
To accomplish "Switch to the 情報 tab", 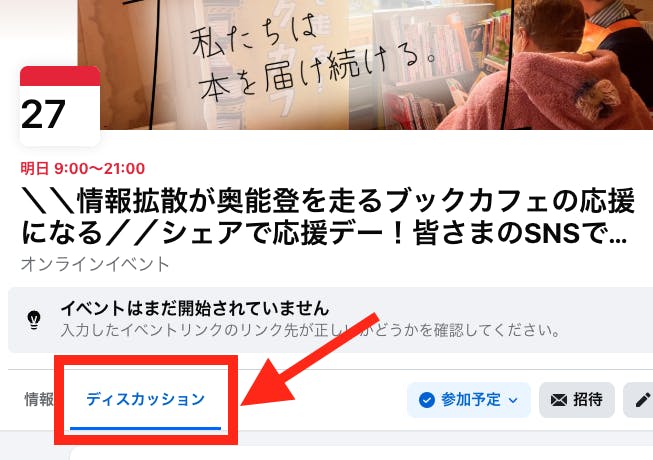I will pos(39,399).
